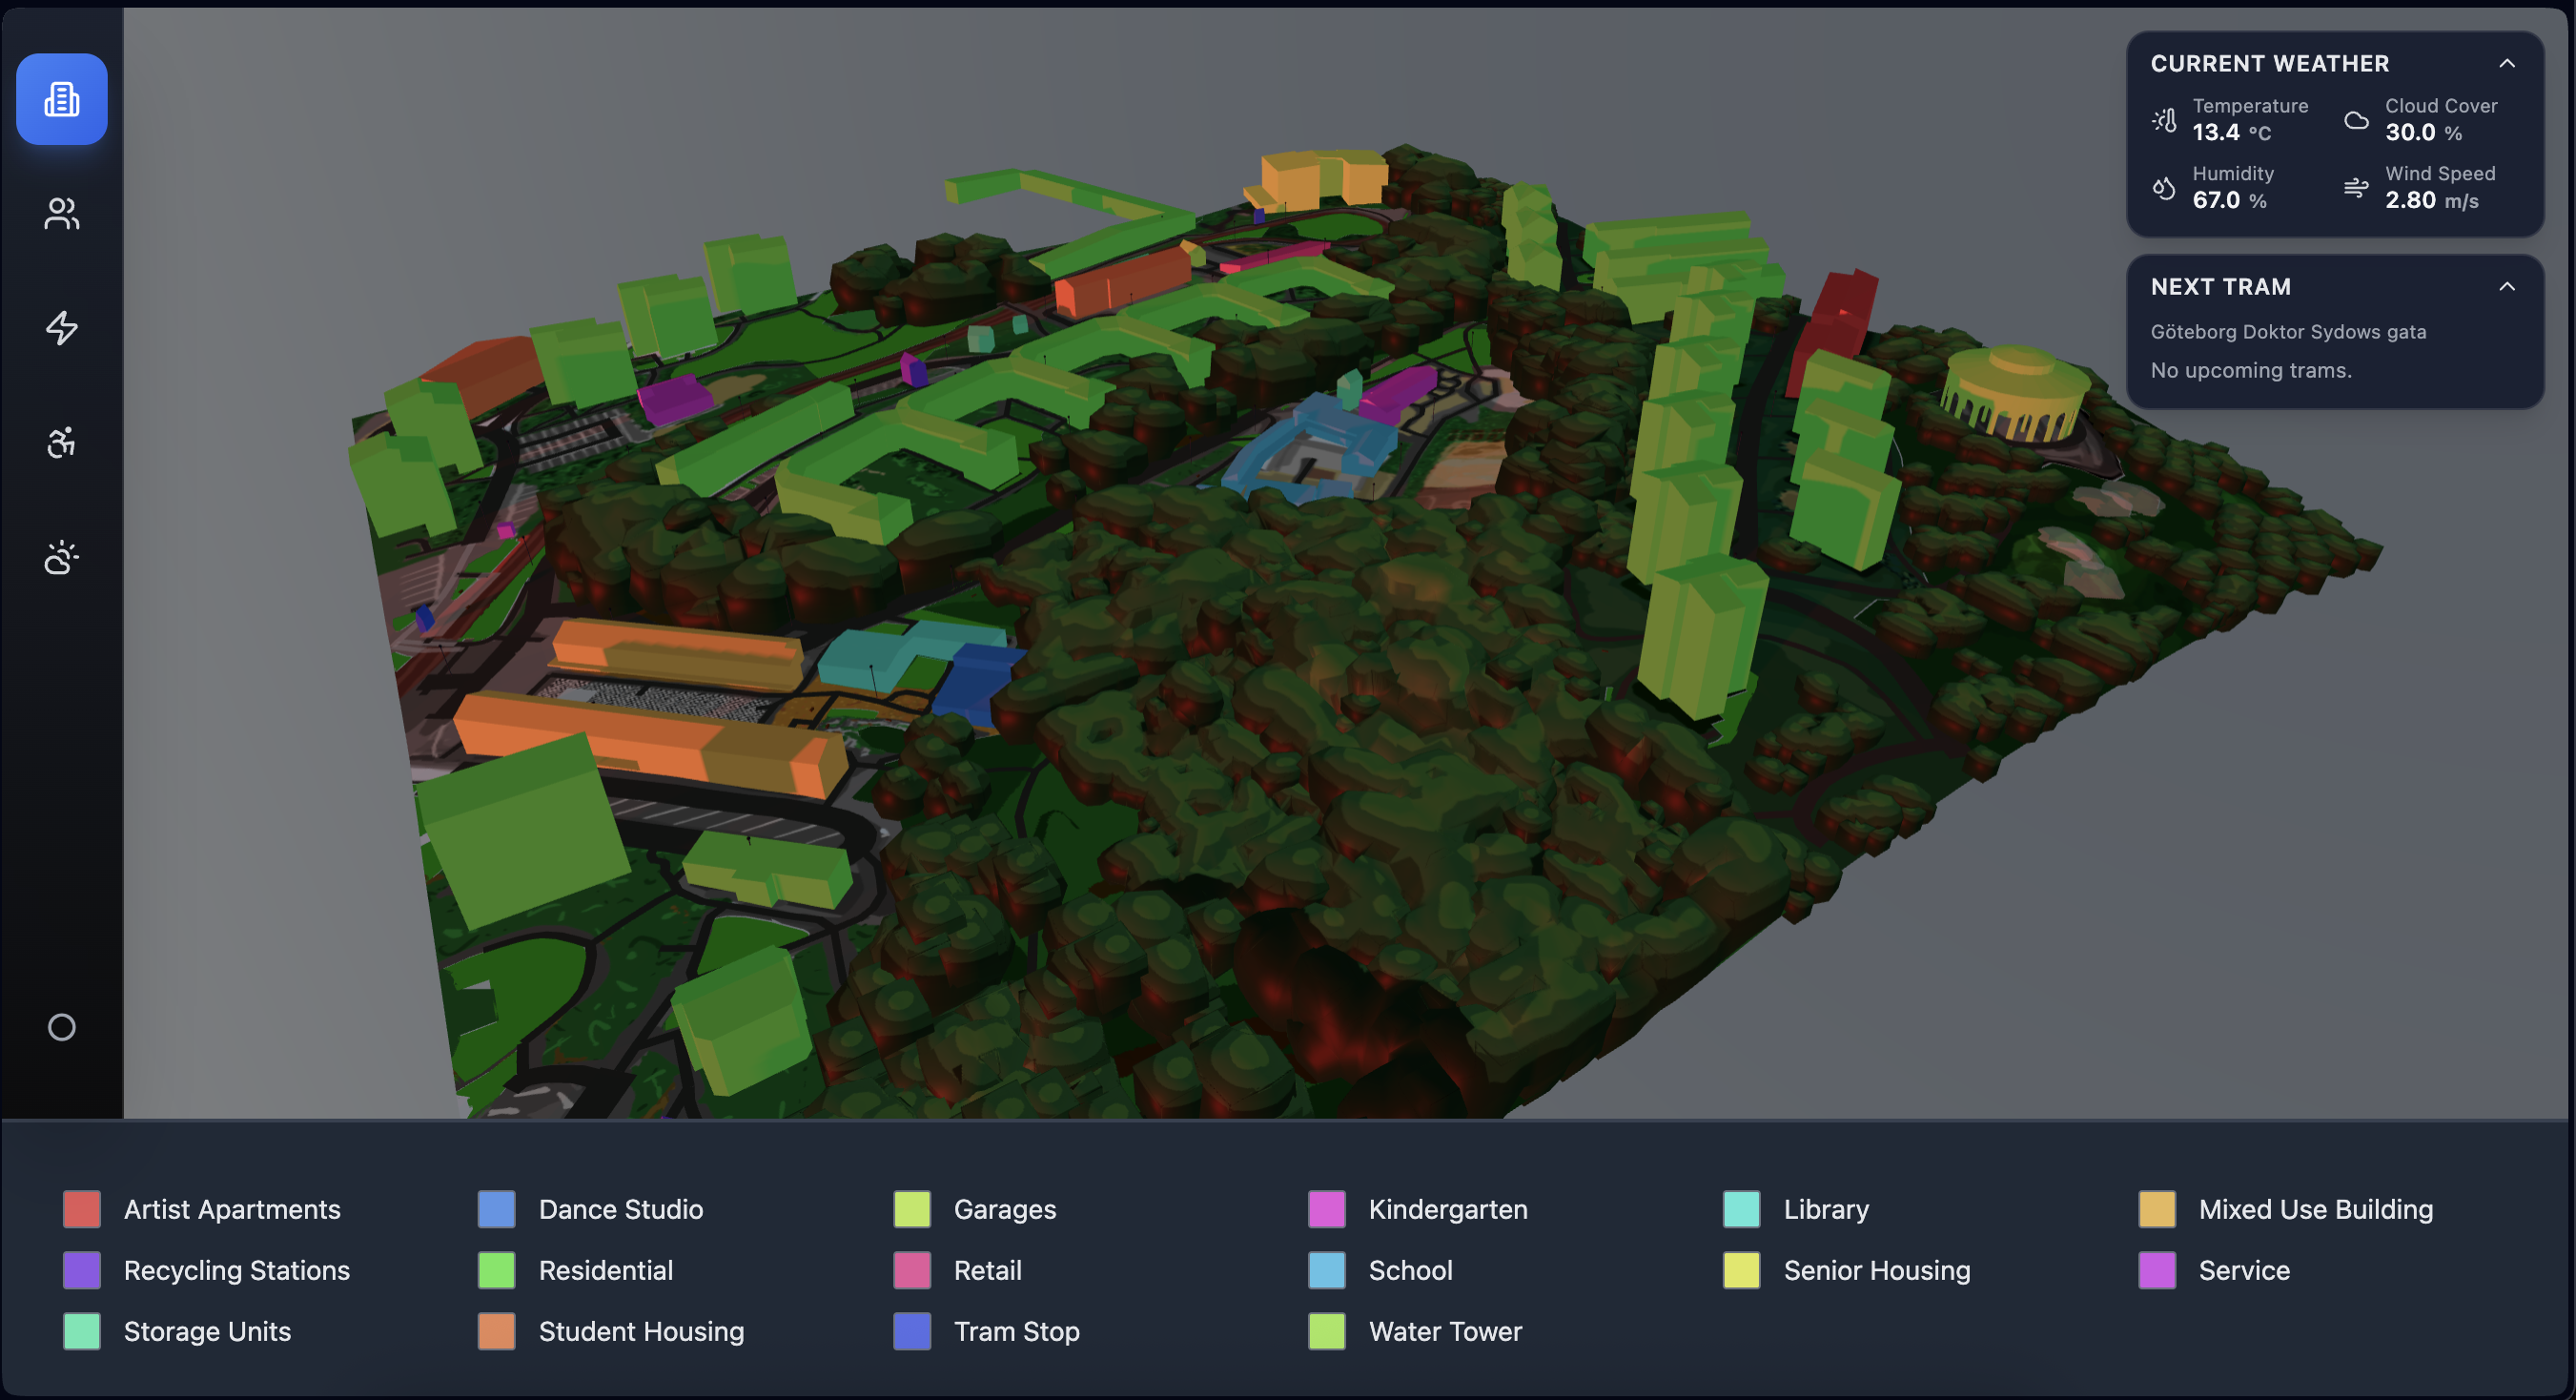This screenshot has width=2576, height=1400.
Task: Collapse the Current Weather panel
Action: 2506,64
